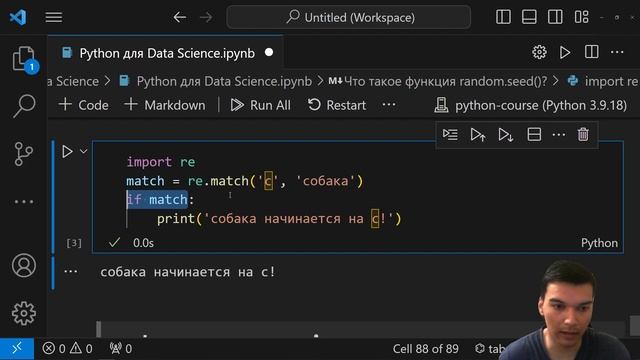
Task: Delete cell with trash icon
Action: [x=583, y=134]
